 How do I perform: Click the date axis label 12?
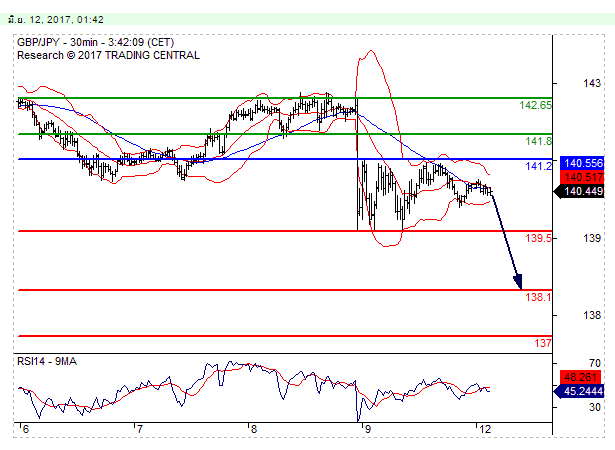click(485, 429)
